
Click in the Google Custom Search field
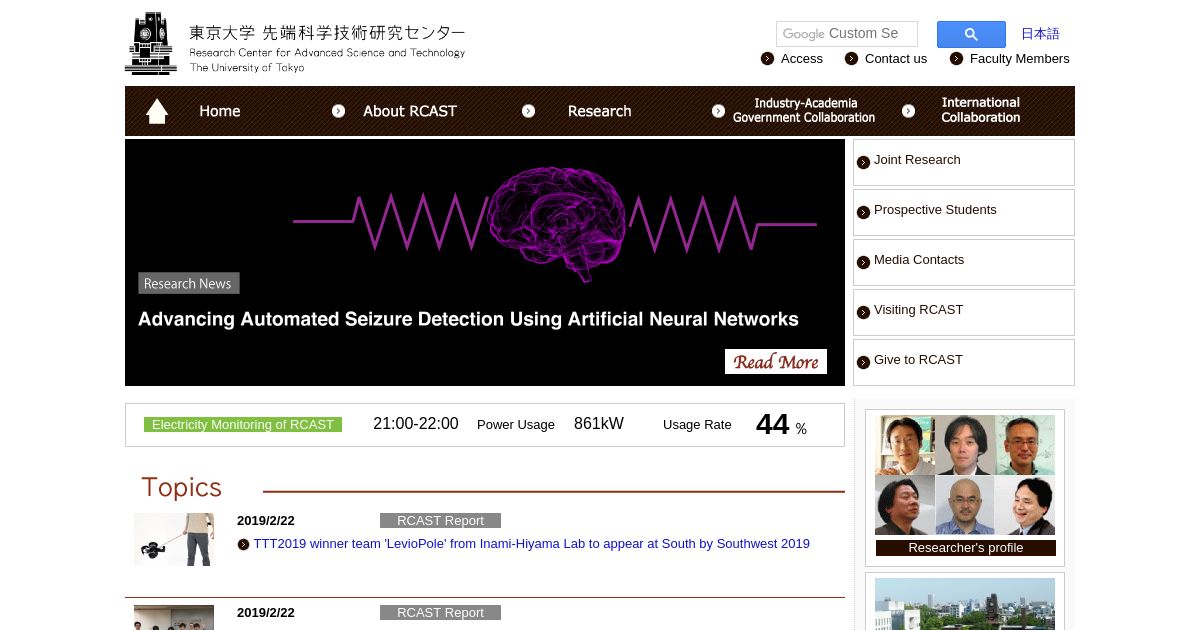[847, 34]
